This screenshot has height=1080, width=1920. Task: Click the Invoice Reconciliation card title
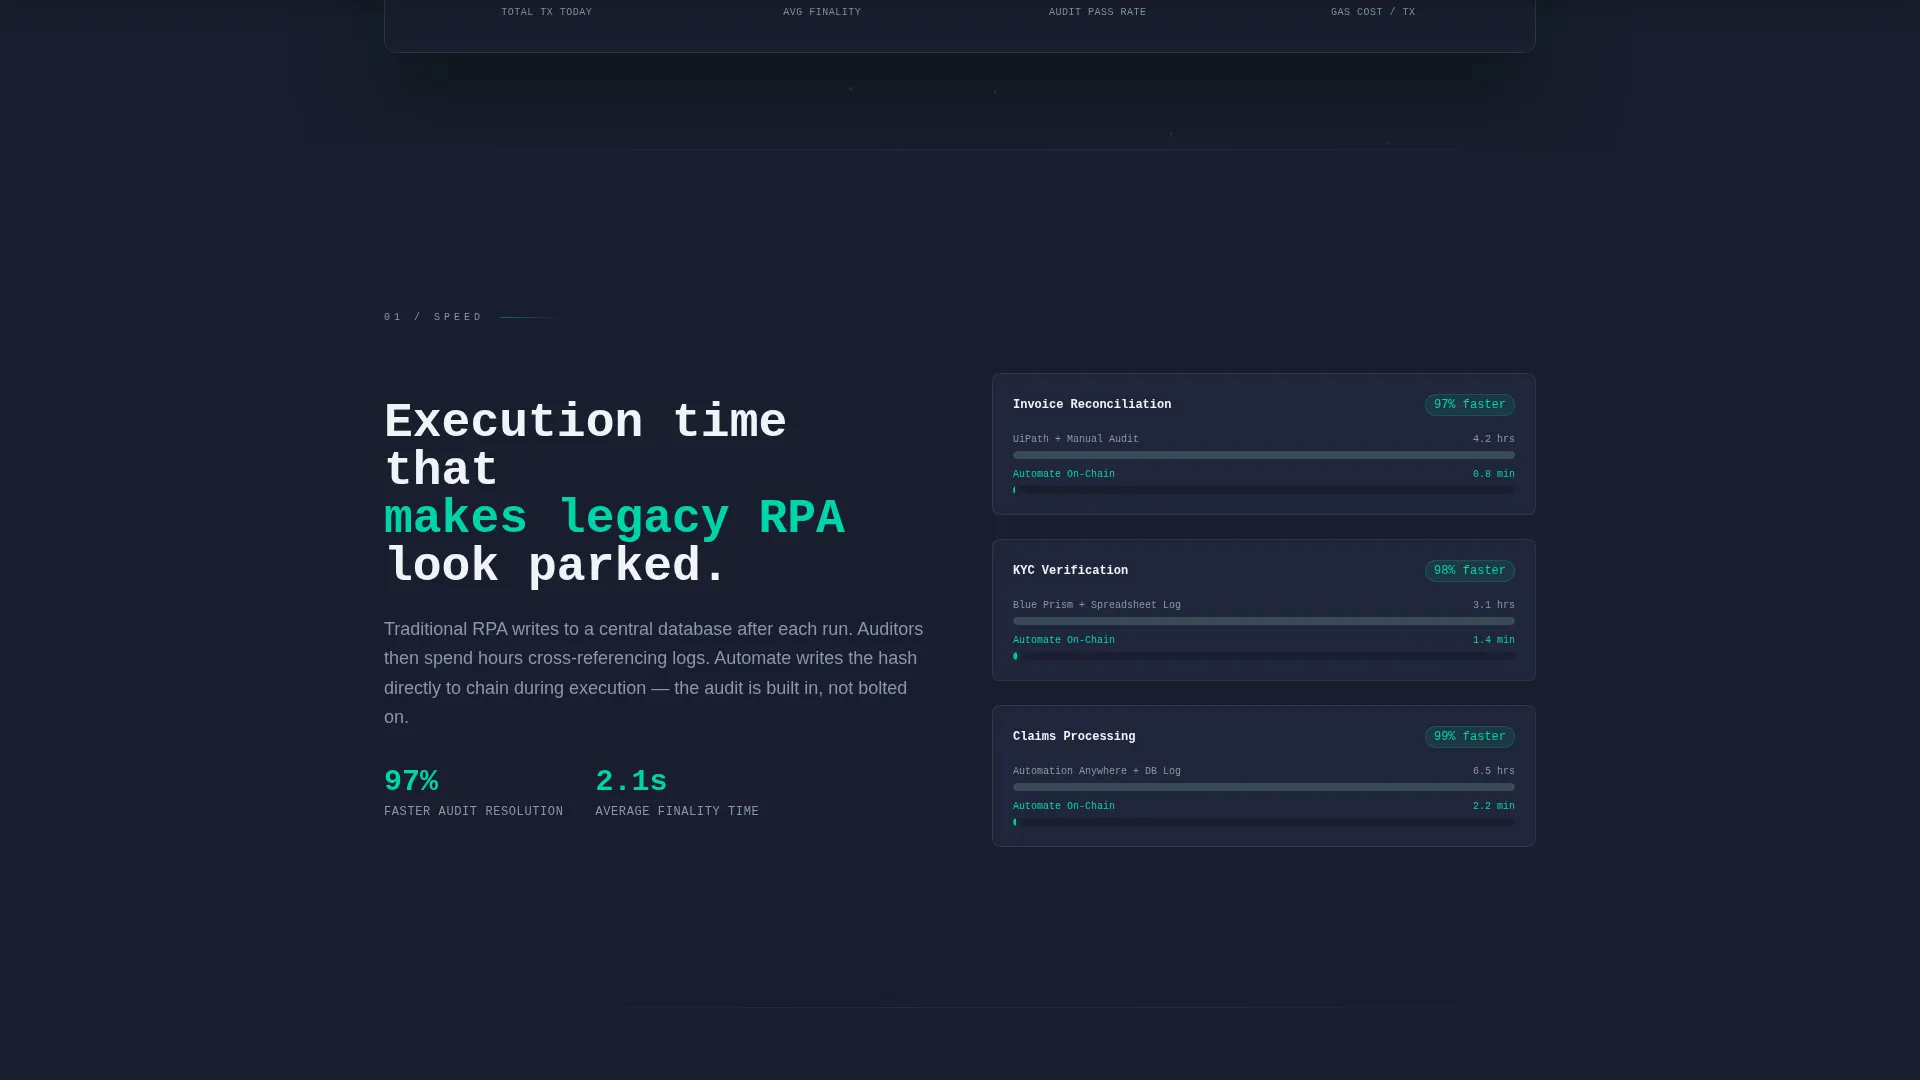point(1091,405)
